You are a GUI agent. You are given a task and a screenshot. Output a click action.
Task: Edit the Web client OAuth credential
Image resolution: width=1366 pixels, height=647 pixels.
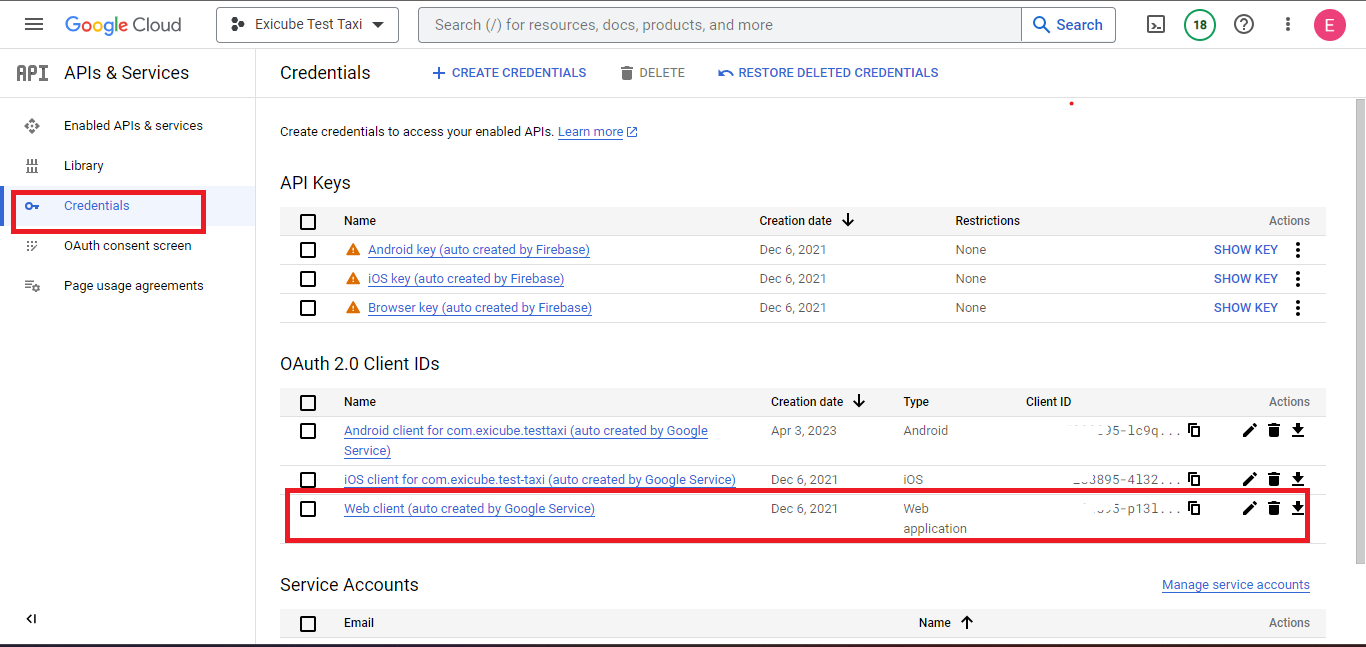(x=1249, y=508)
